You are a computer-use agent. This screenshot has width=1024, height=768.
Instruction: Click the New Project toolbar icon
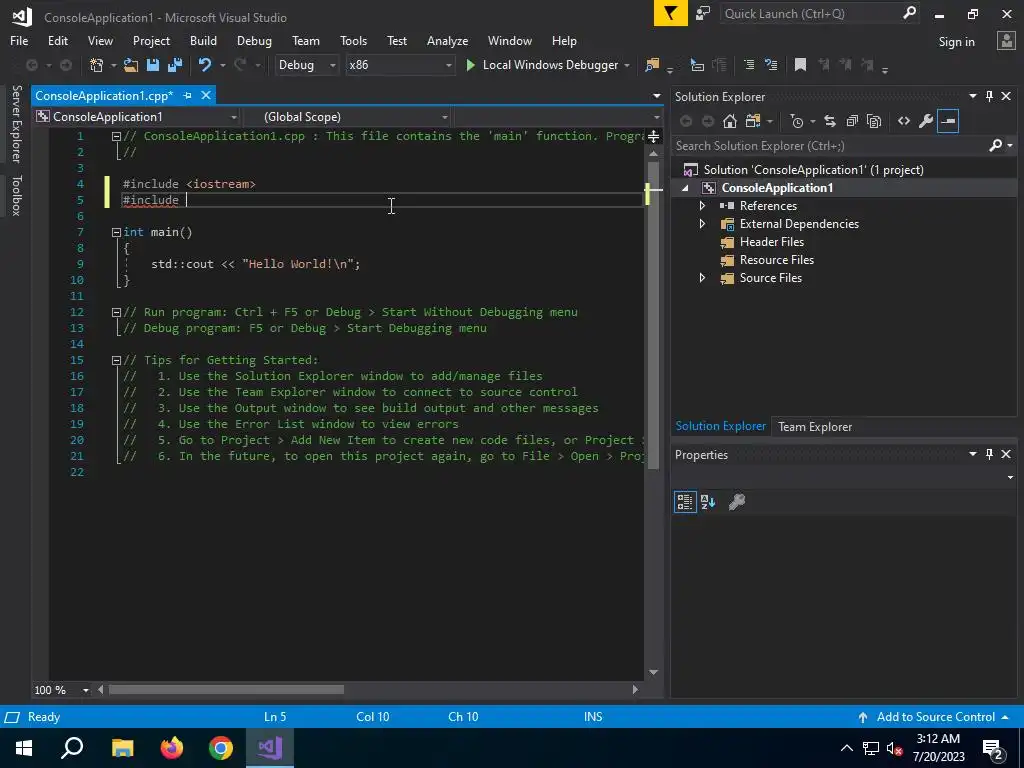(97, 65)
